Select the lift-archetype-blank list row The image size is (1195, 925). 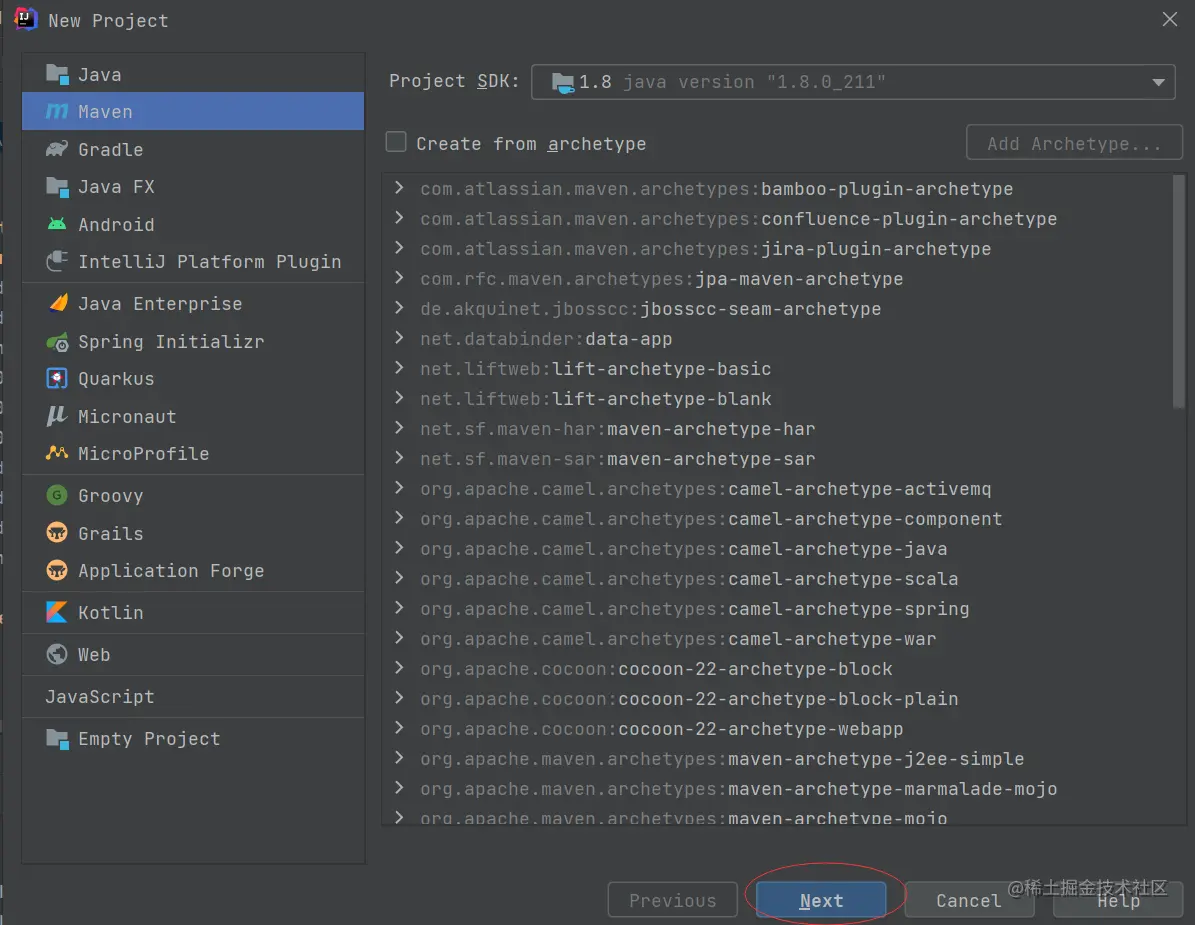click(777, 399)
